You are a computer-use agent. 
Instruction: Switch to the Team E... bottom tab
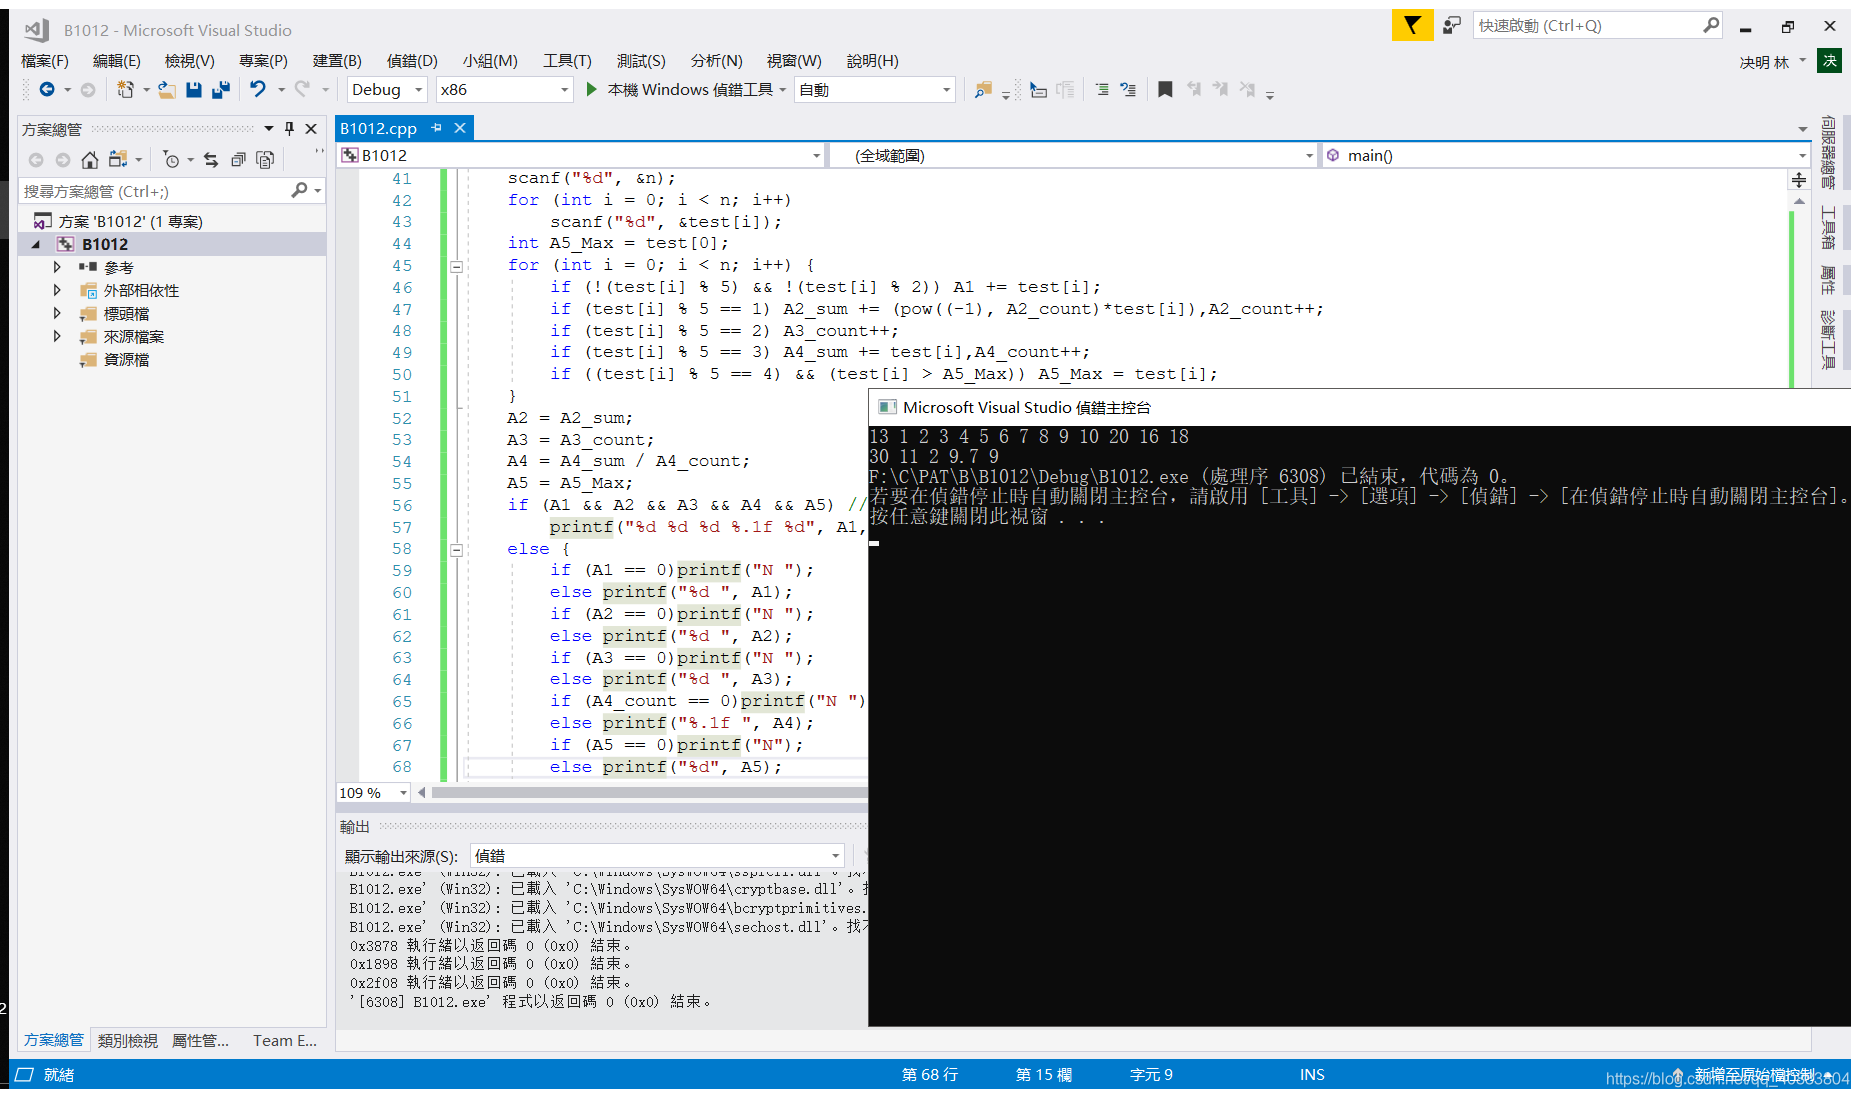click(x=285, y=1041)
